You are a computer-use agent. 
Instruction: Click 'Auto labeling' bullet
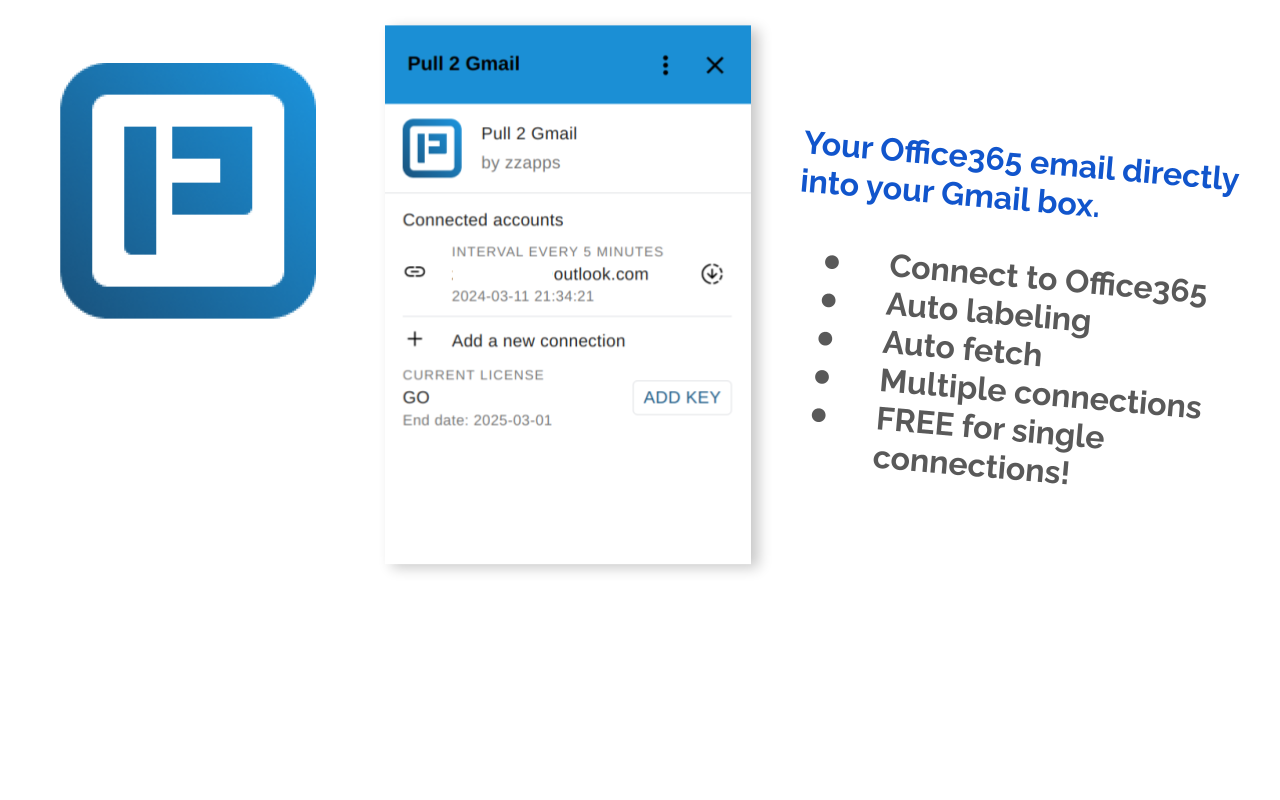click(x=987, y=313)
